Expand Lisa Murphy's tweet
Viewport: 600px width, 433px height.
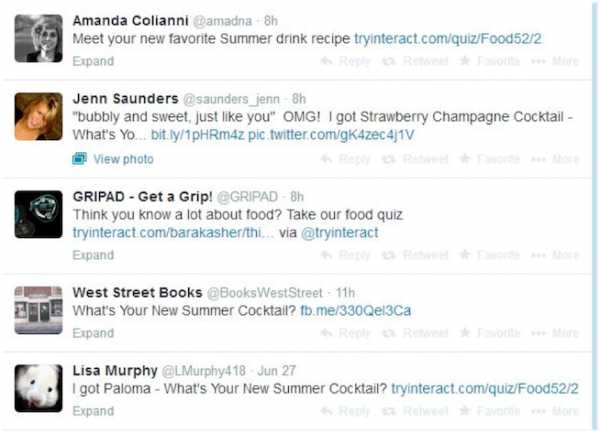93,411
